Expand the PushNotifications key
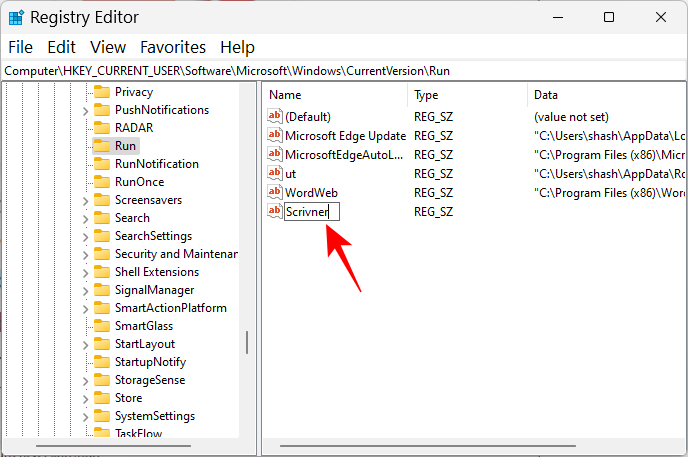The width and height of the screenshot is (688, 457). coord(85,110)
